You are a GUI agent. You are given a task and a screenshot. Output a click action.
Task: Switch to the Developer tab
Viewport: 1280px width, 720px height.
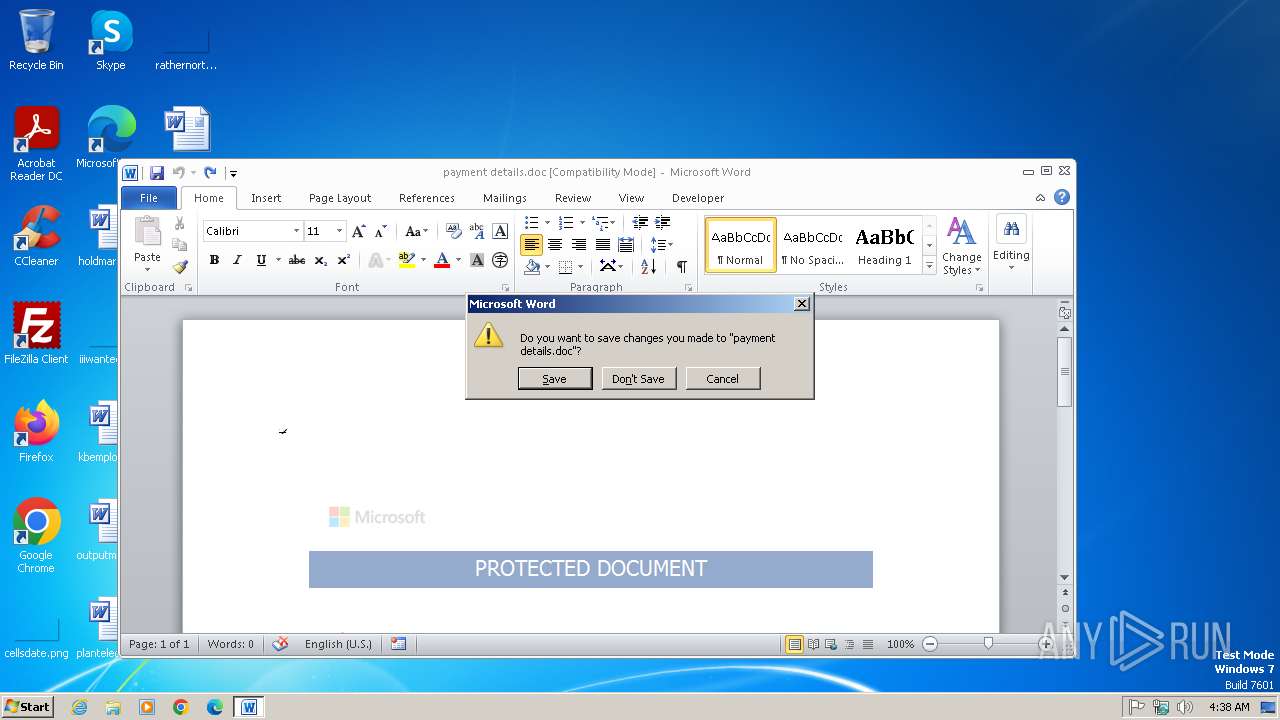pyautogui.click(x=698, y=198)
